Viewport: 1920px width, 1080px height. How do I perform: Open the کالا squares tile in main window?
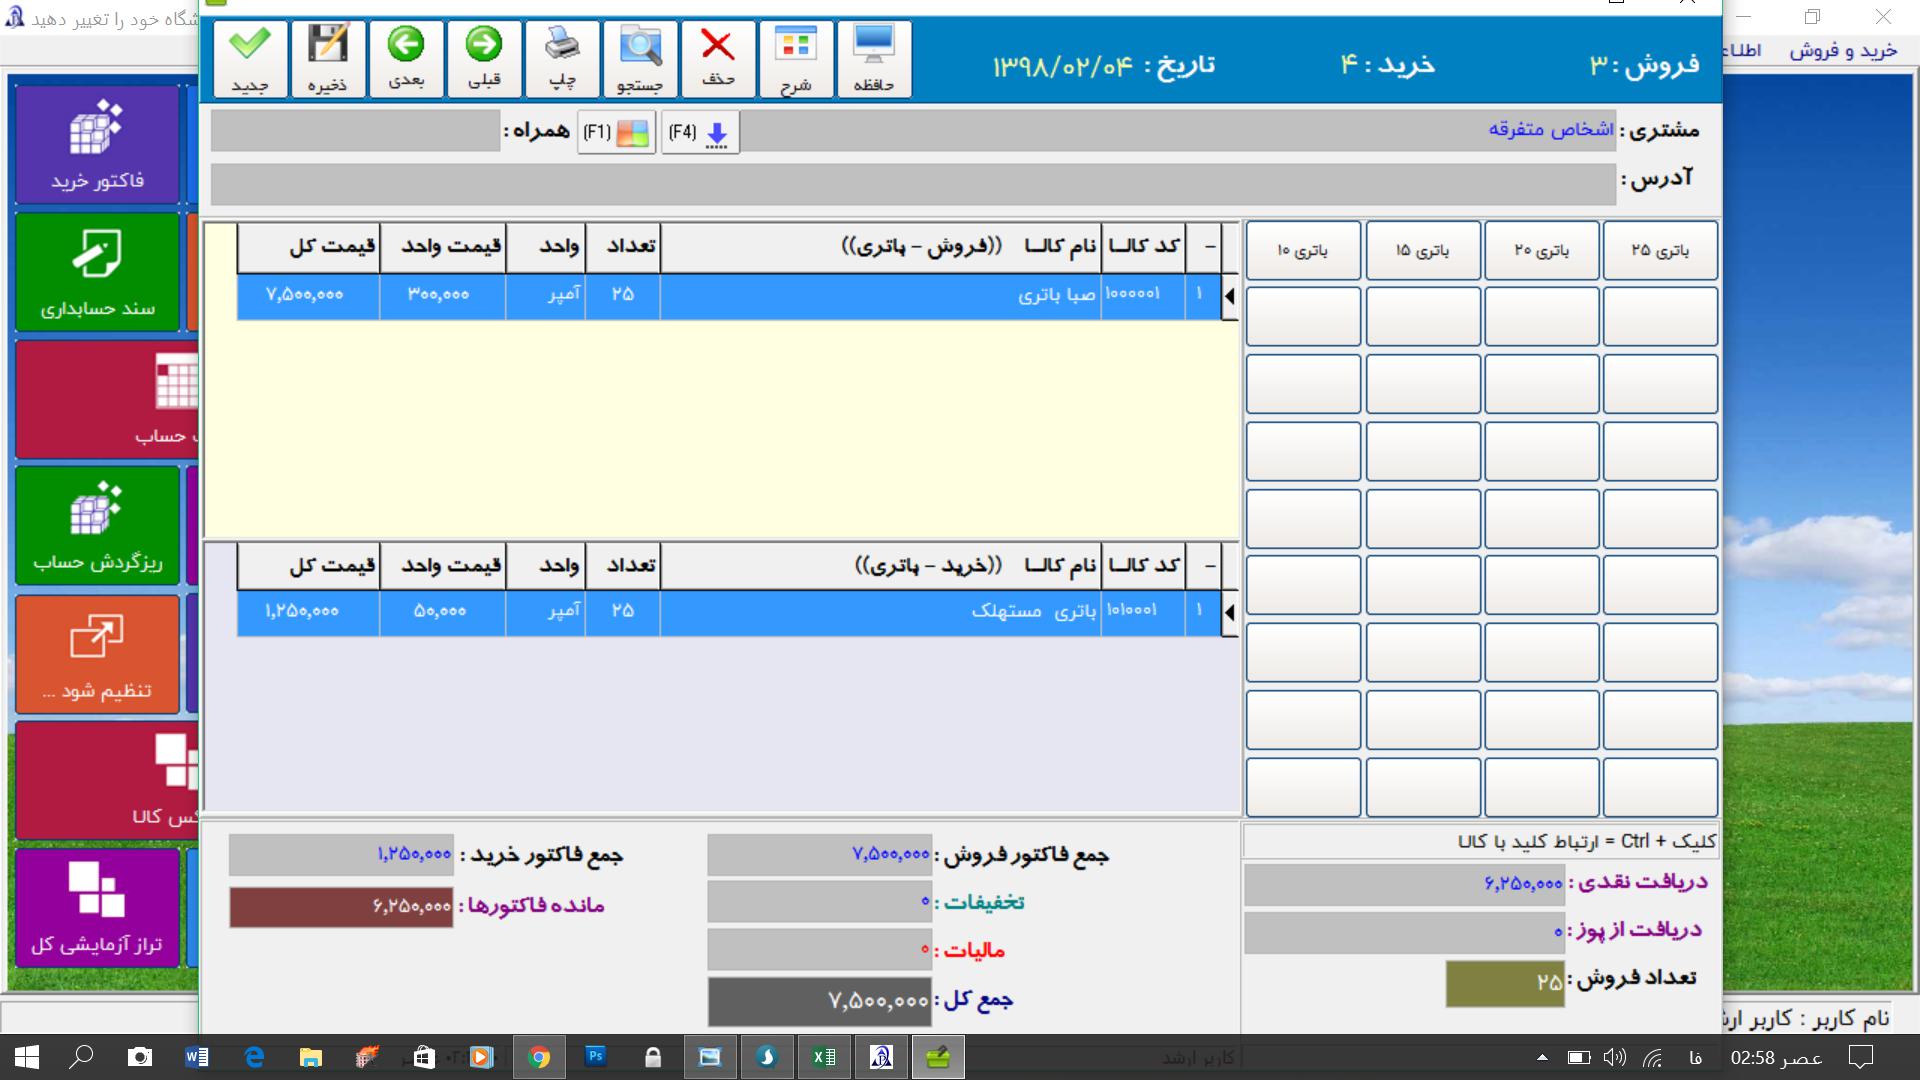tap(107, 780)
